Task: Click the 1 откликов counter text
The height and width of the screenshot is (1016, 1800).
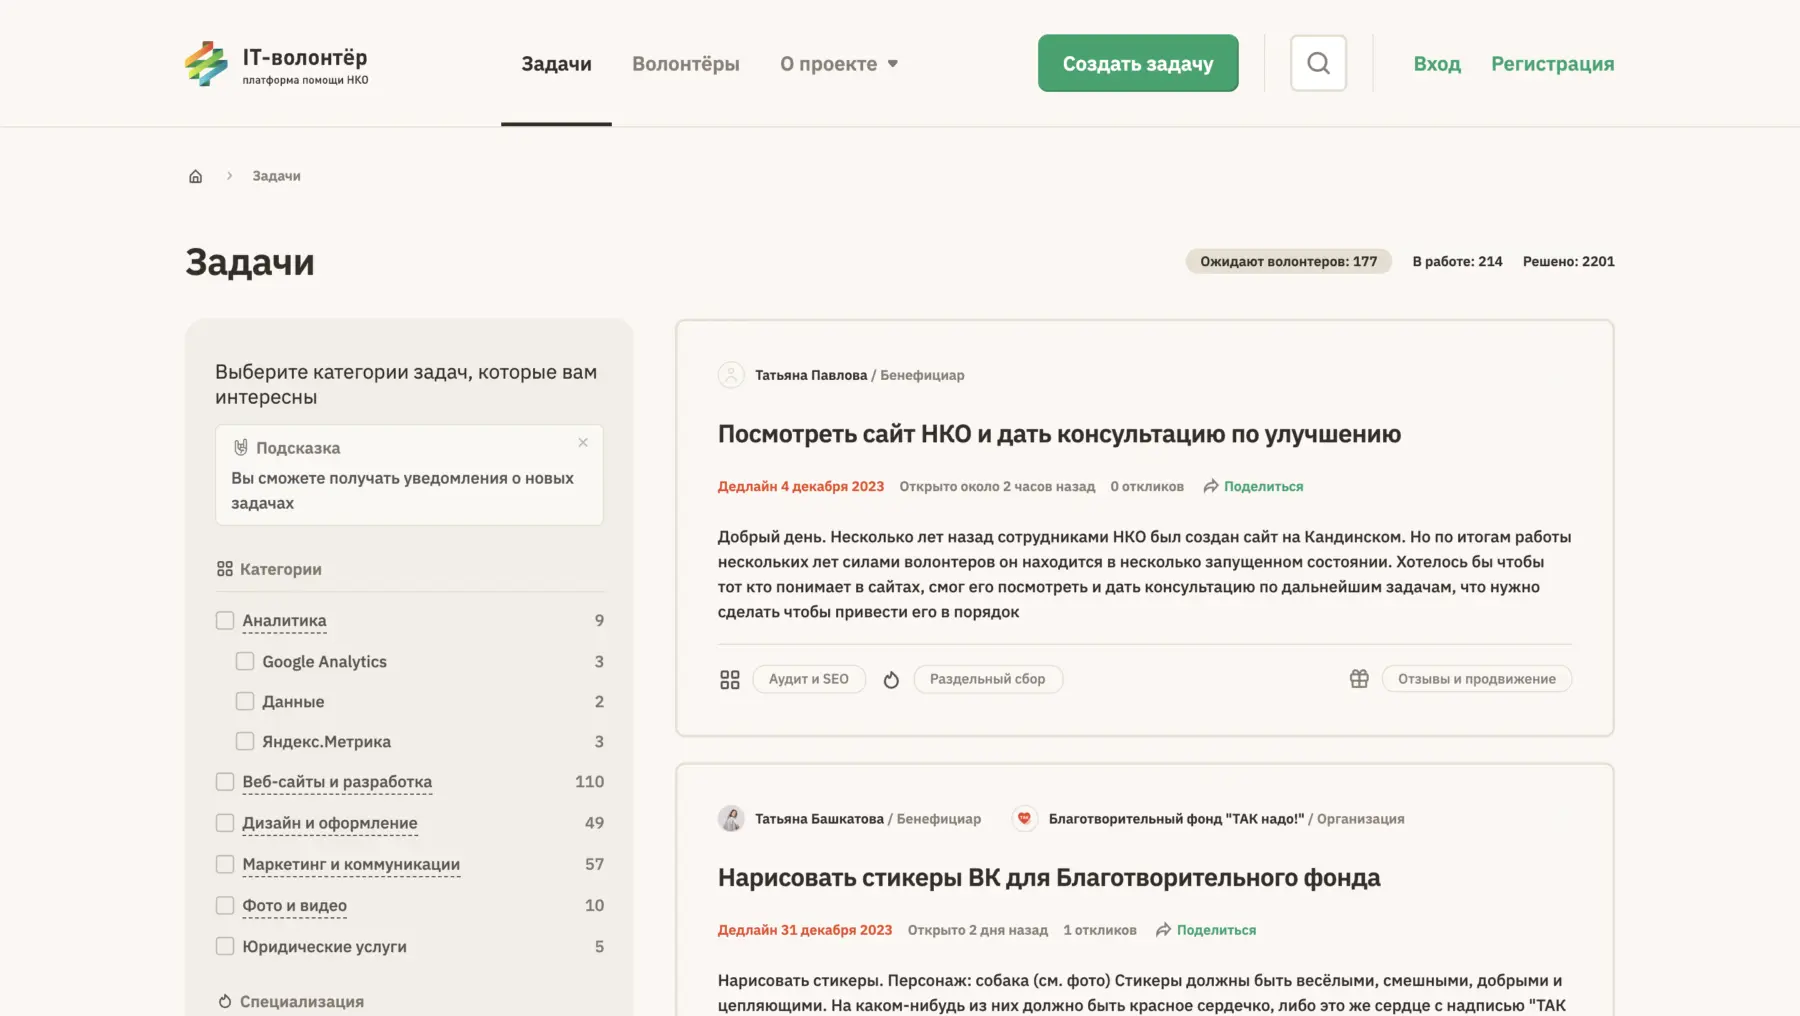Action: (1100, 930)
